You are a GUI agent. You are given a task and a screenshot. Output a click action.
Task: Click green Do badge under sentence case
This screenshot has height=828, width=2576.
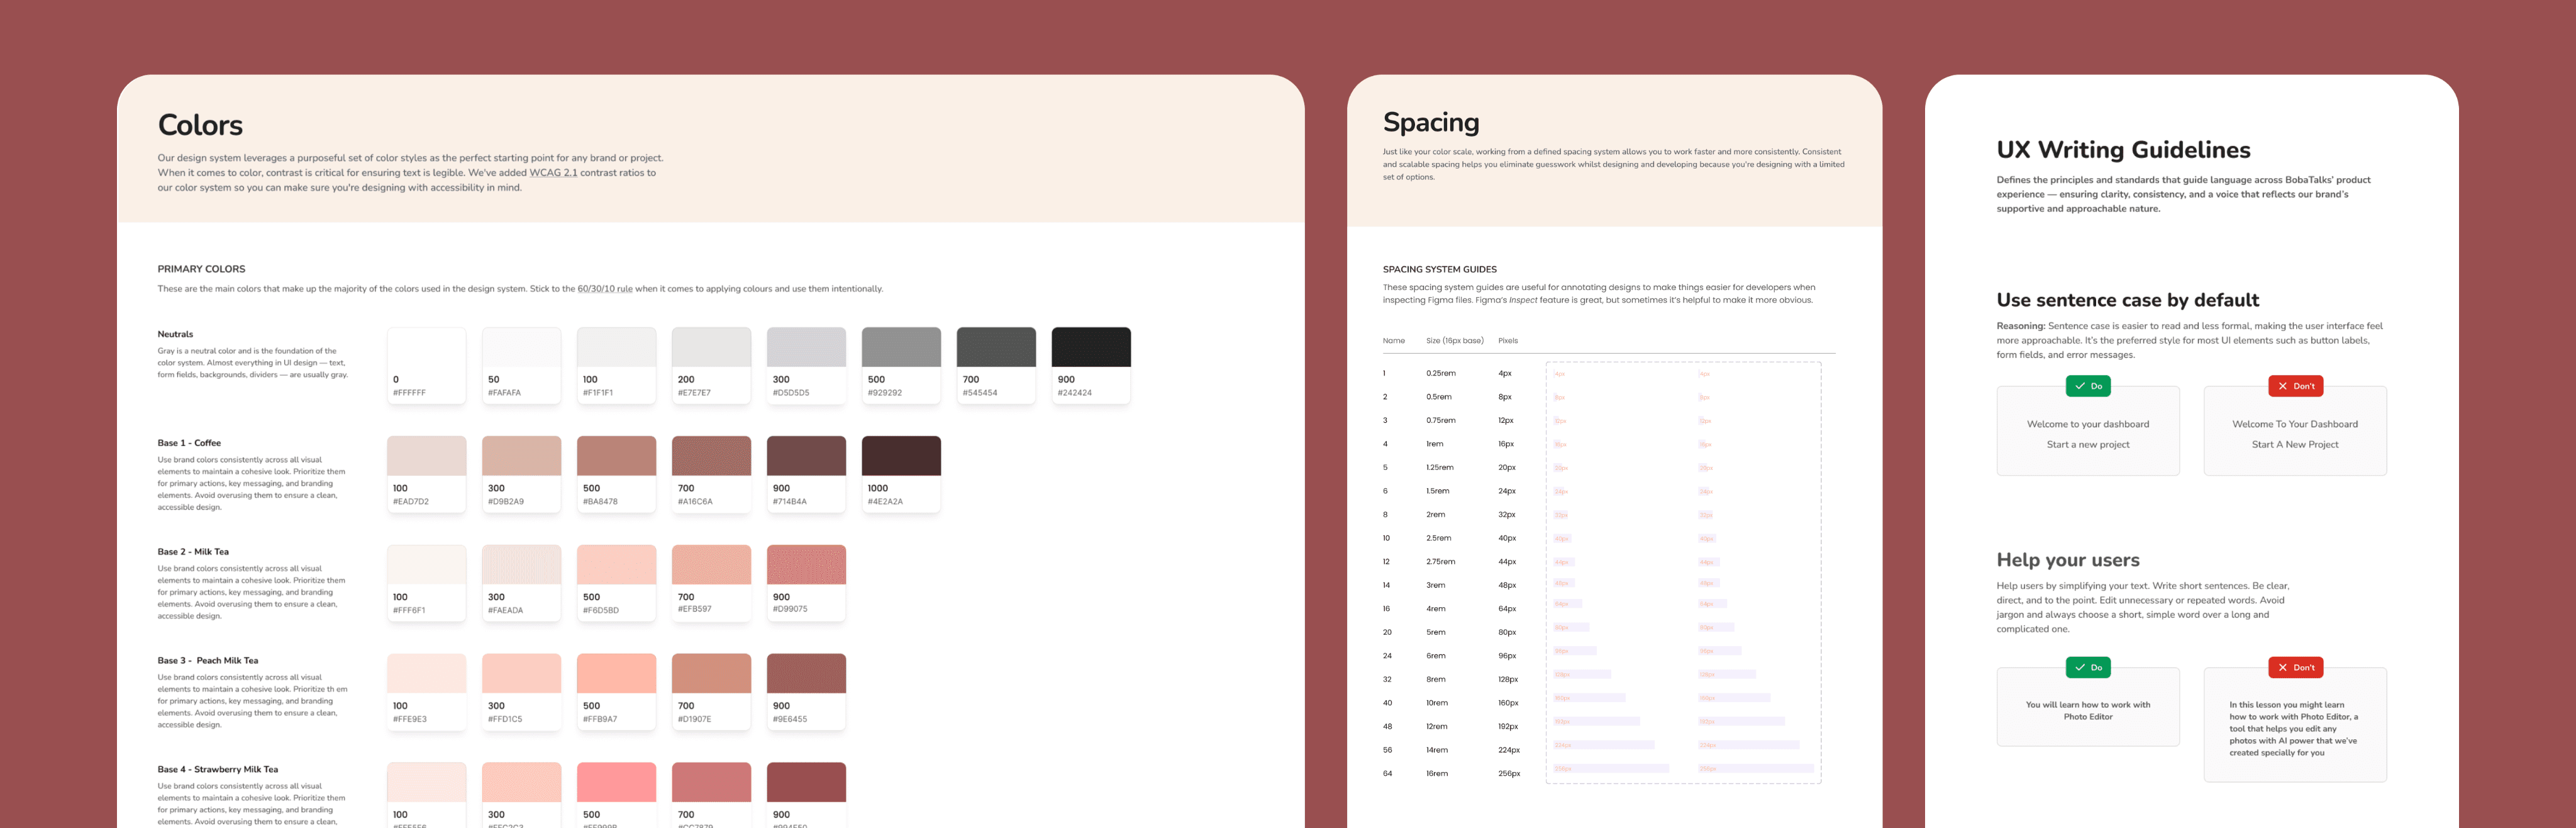point(2088,386)
